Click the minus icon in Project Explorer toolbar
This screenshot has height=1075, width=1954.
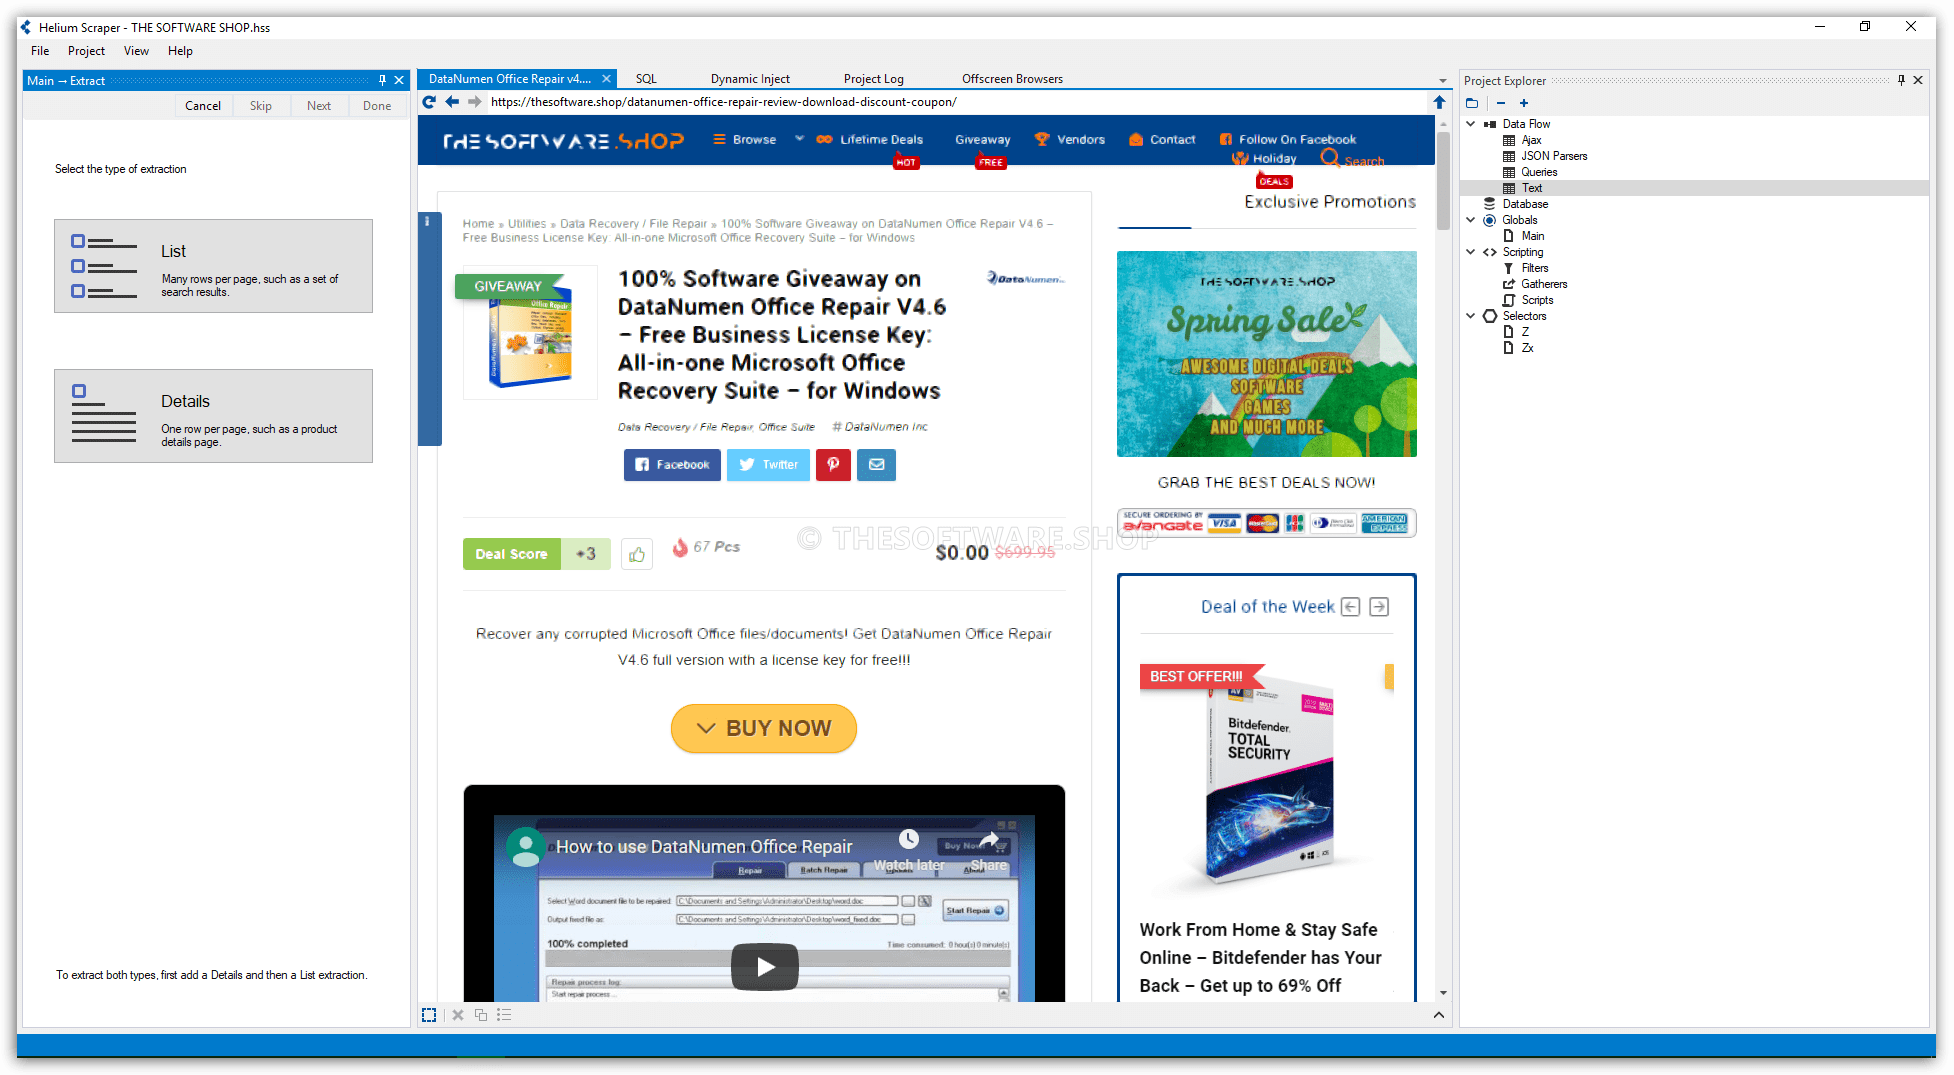1501,103
